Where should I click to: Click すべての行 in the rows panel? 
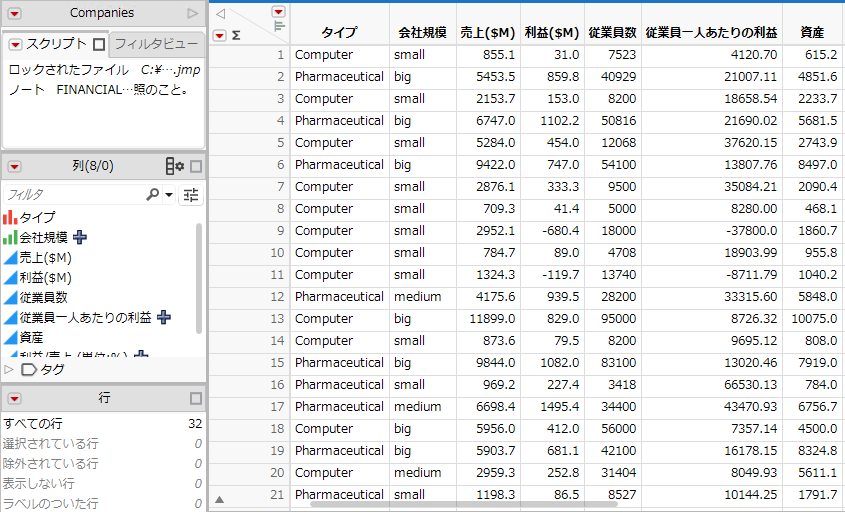point(33,424)
